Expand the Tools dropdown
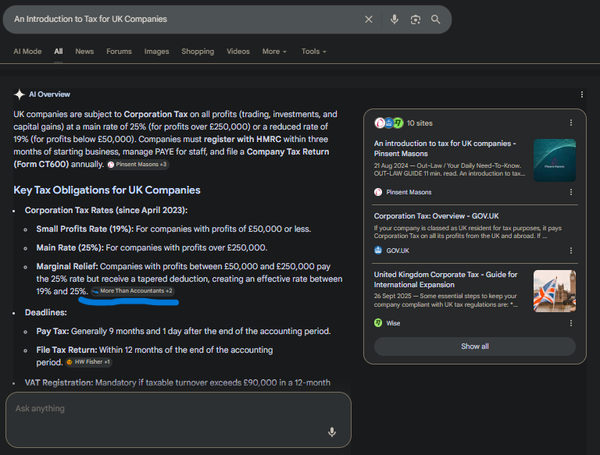The width and height of the screenshot is (600, 455). point(314,51)
